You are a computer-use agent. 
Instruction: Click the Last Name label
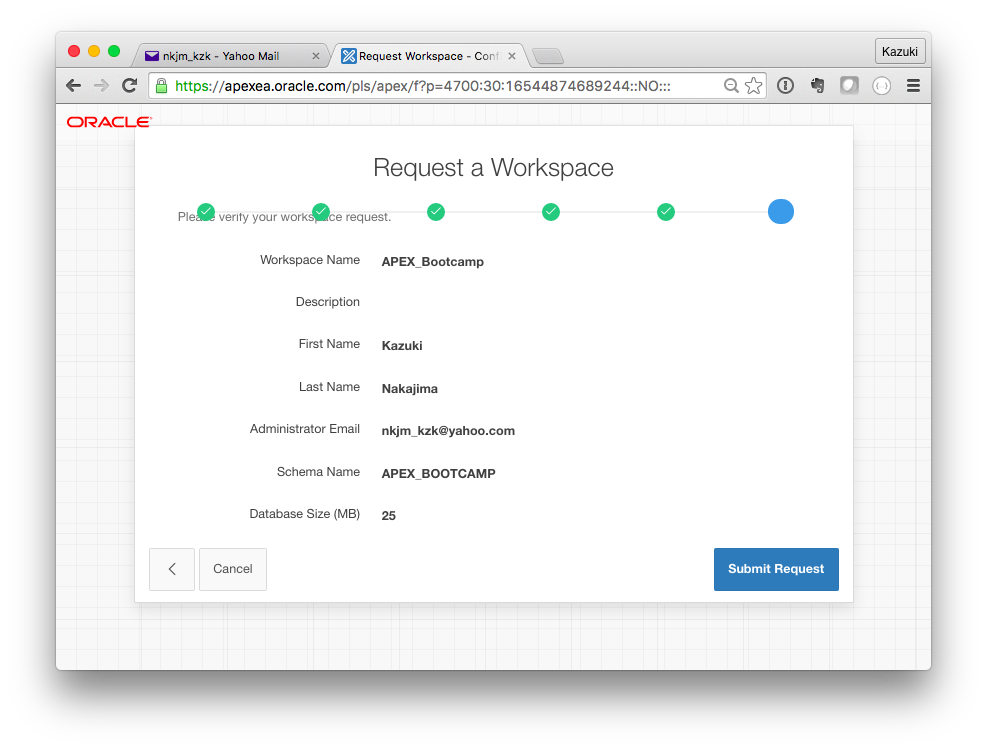pos(329,387)
